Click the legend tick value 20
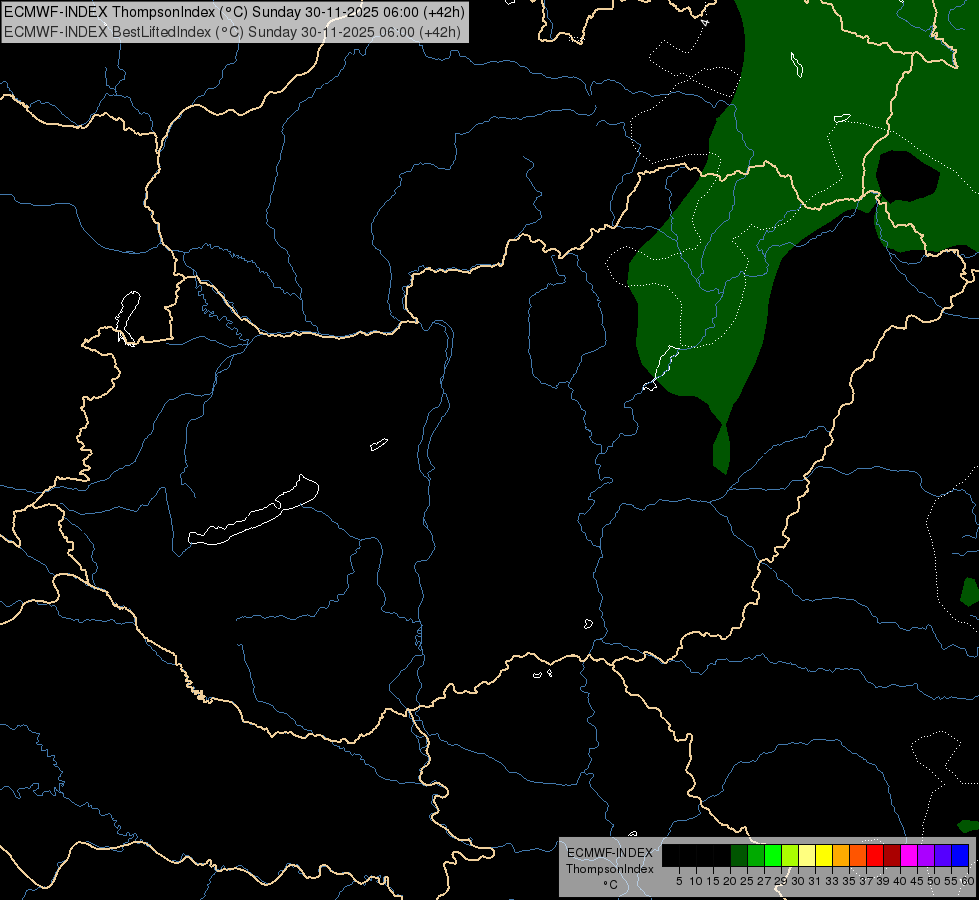 (x=730, y=881)
